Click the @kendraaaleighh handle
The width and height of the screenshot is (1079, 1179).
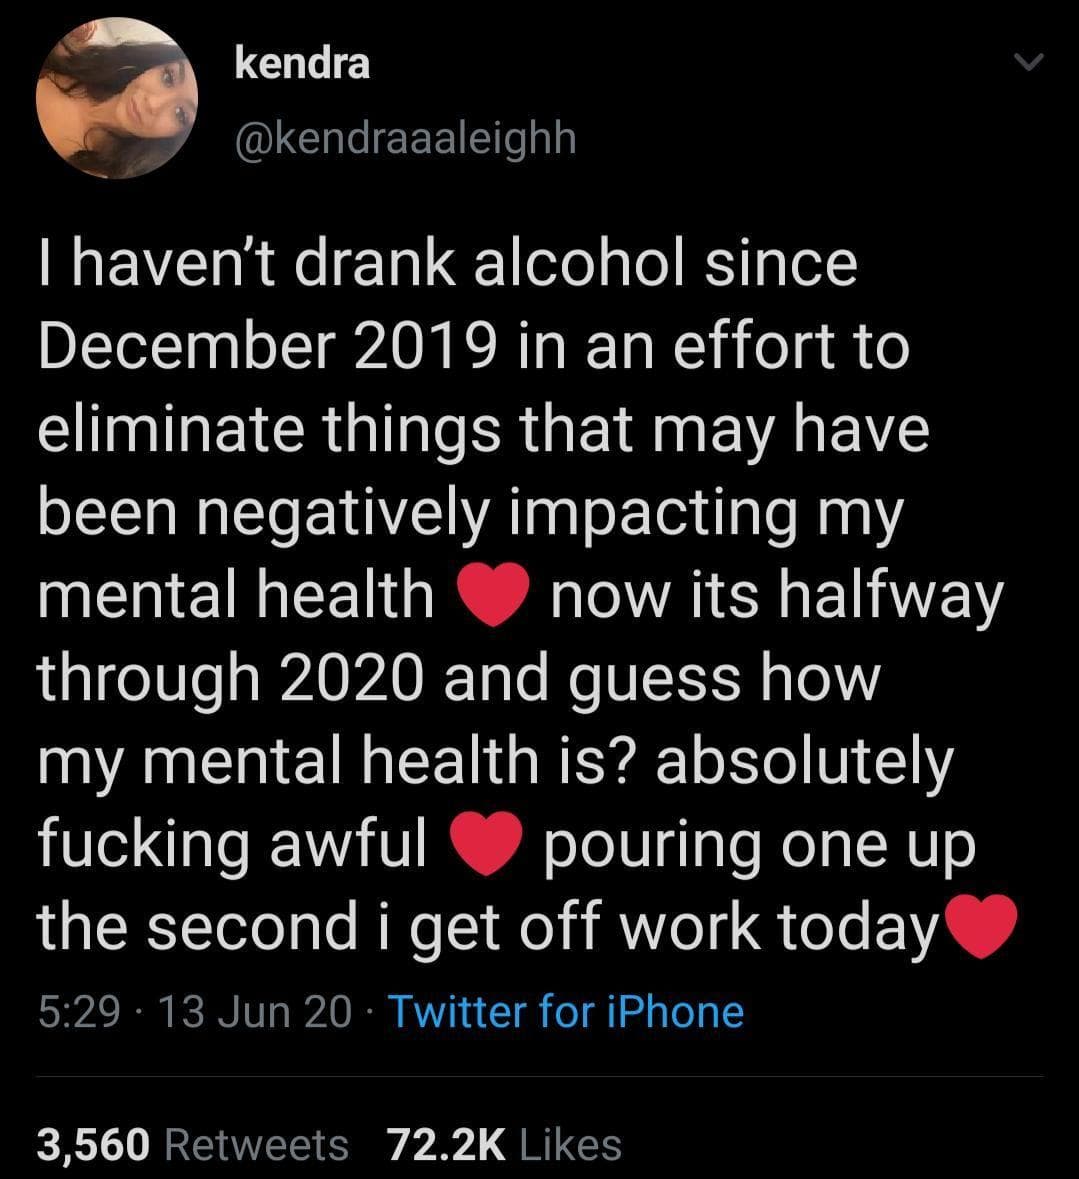click(405, 139)
